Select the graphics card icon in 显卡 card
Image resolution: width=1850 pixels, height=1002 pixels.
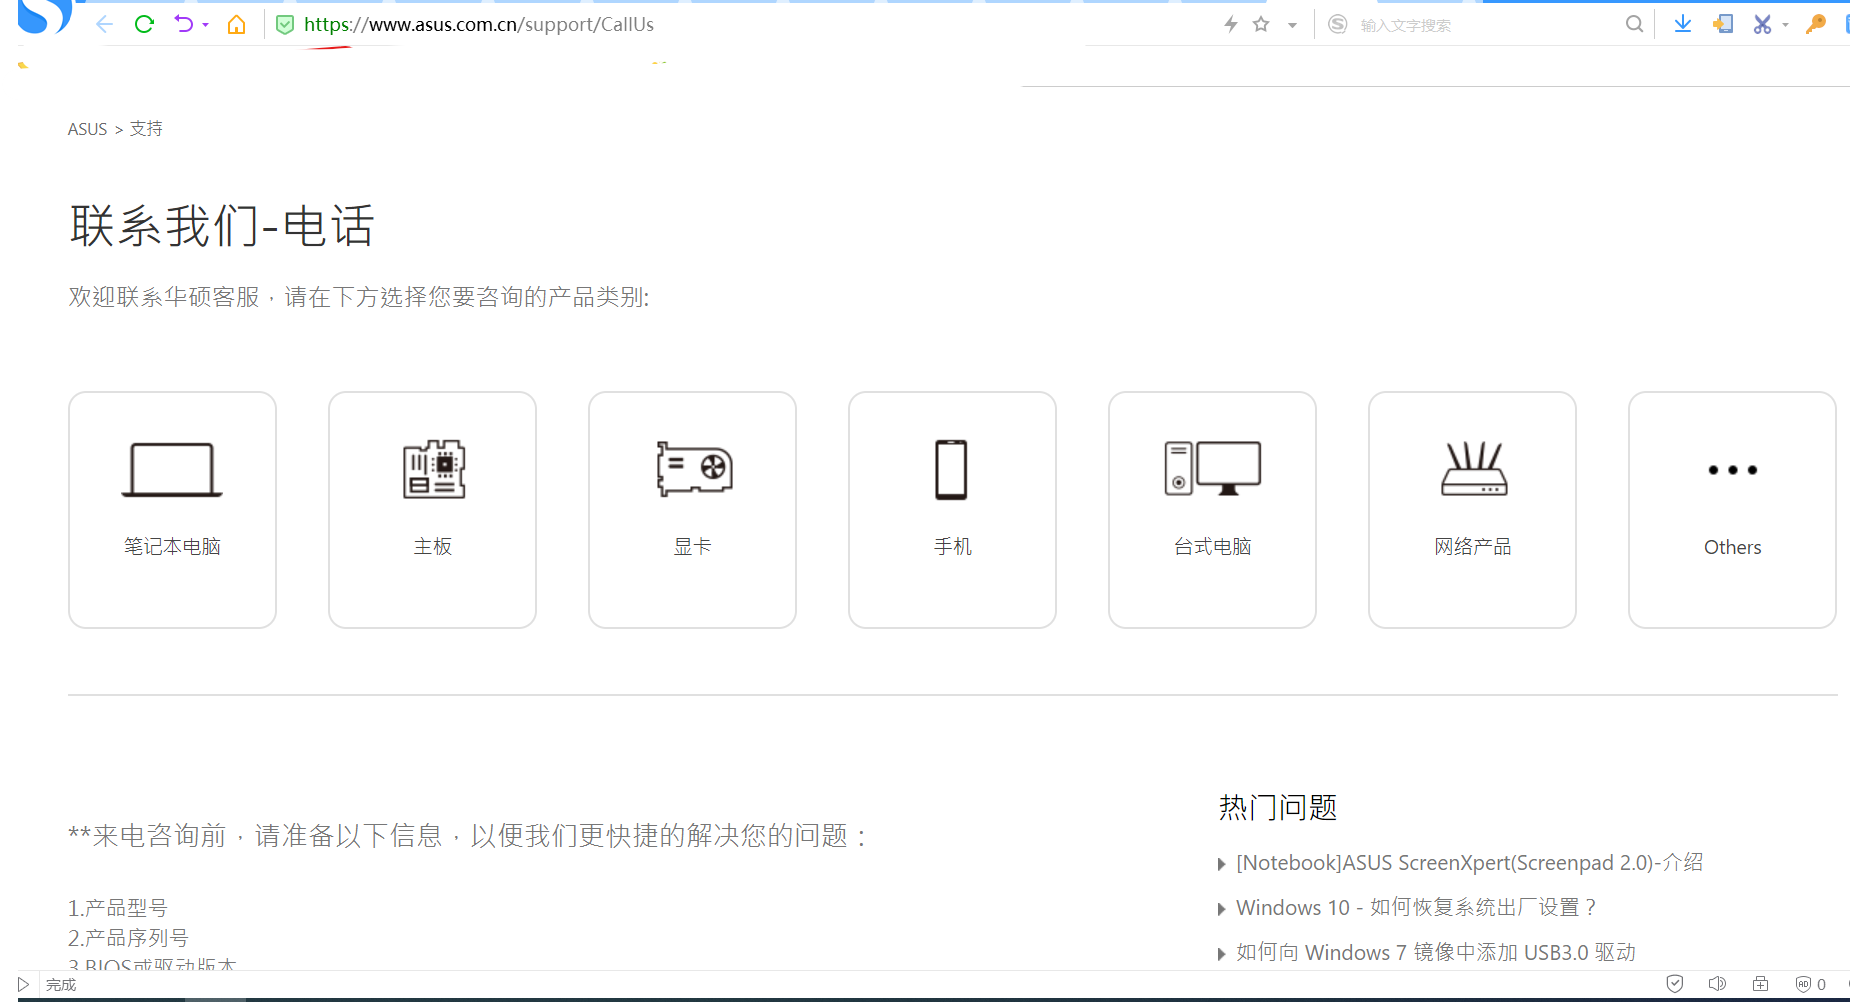[x=694, y=468]
